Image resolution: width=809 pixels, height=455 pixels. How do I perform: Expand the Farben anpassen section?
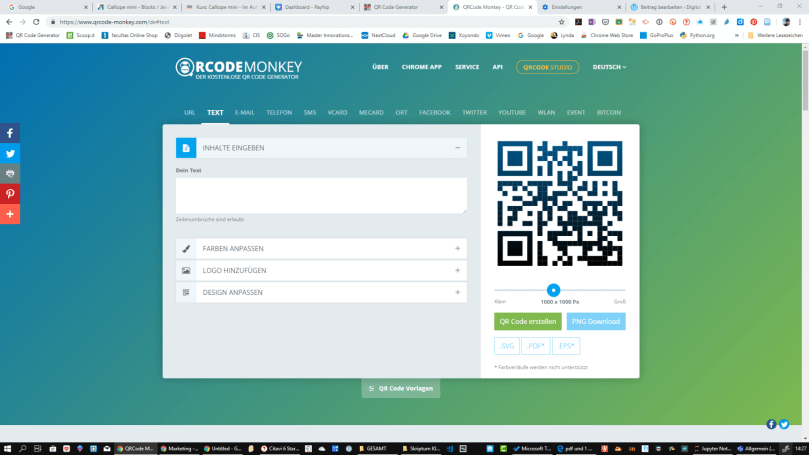point(458,248)
